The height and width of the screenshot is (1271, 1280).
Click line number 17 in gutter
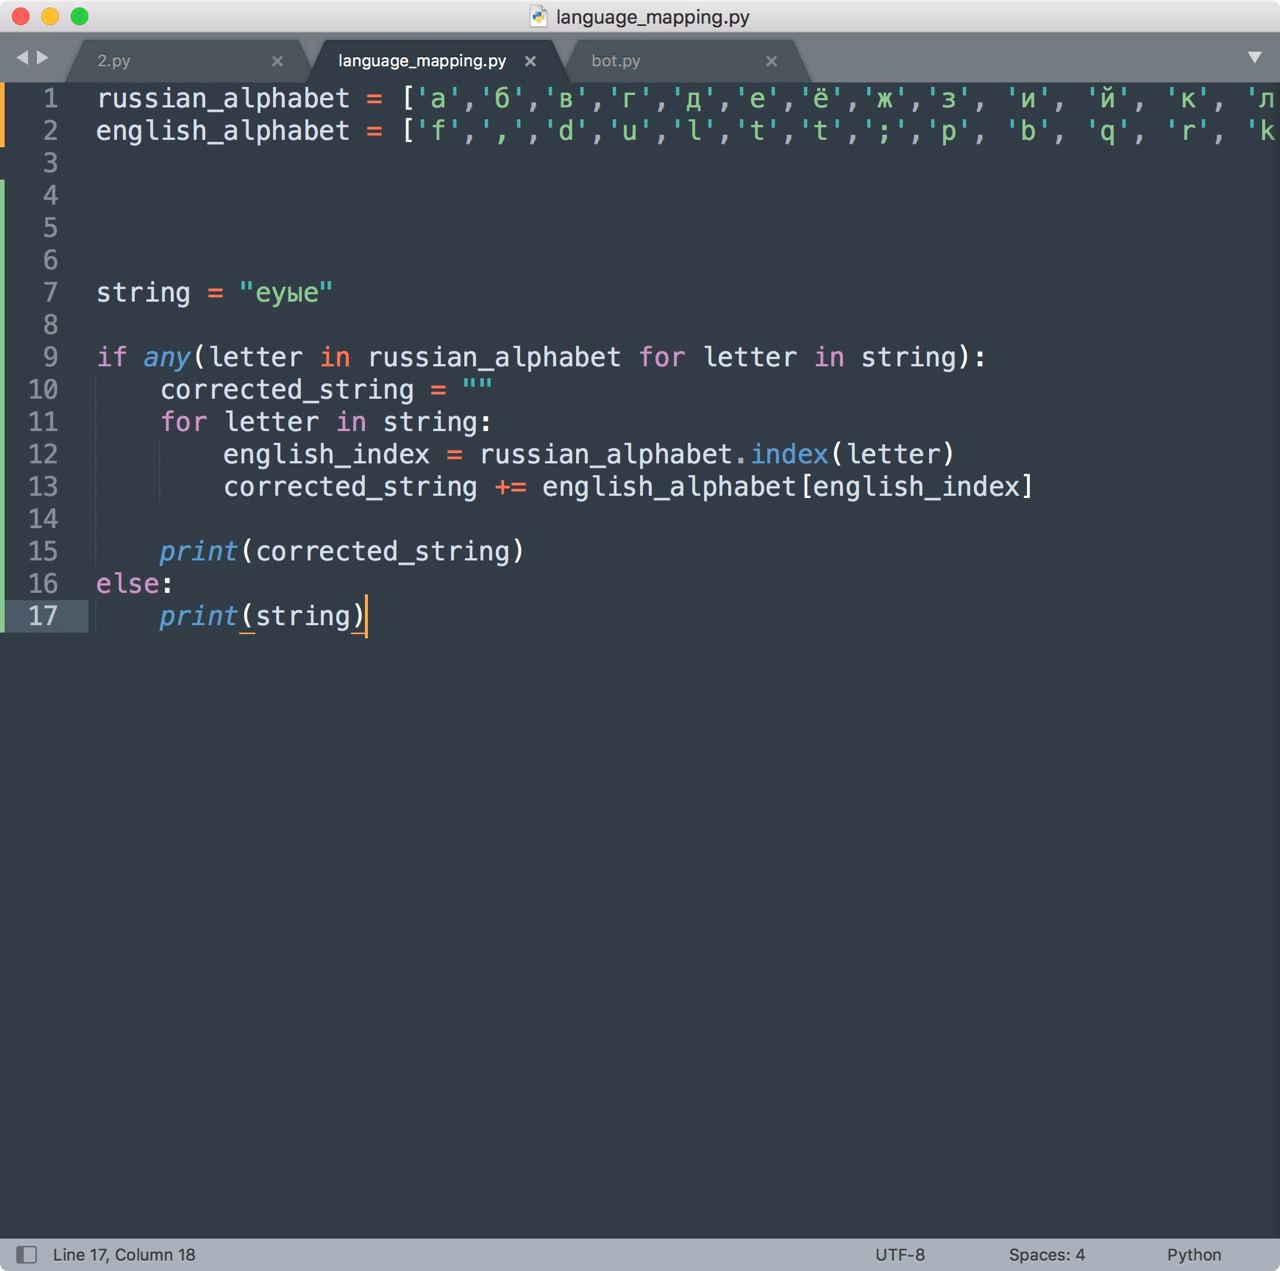point(43,615)
